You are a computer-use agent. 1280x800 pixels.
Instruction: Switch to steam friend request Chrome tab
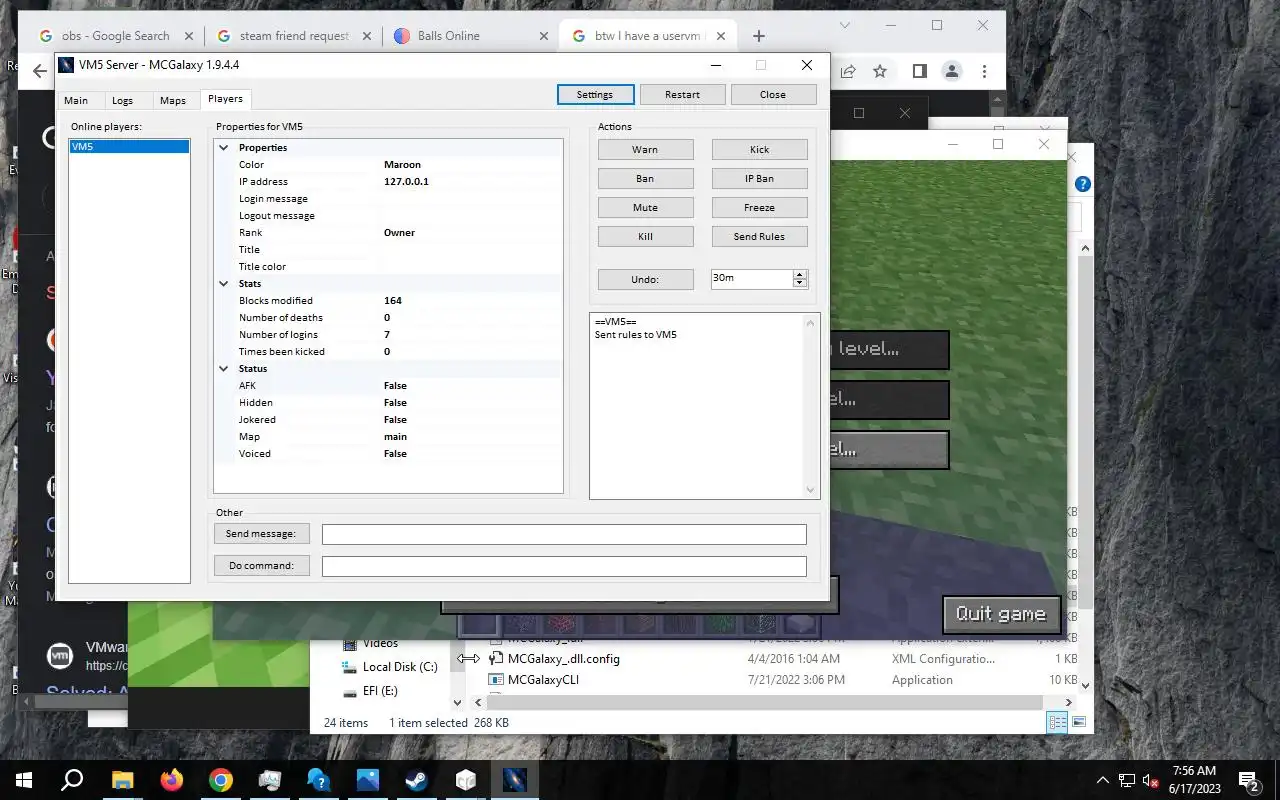pos(293,36)
